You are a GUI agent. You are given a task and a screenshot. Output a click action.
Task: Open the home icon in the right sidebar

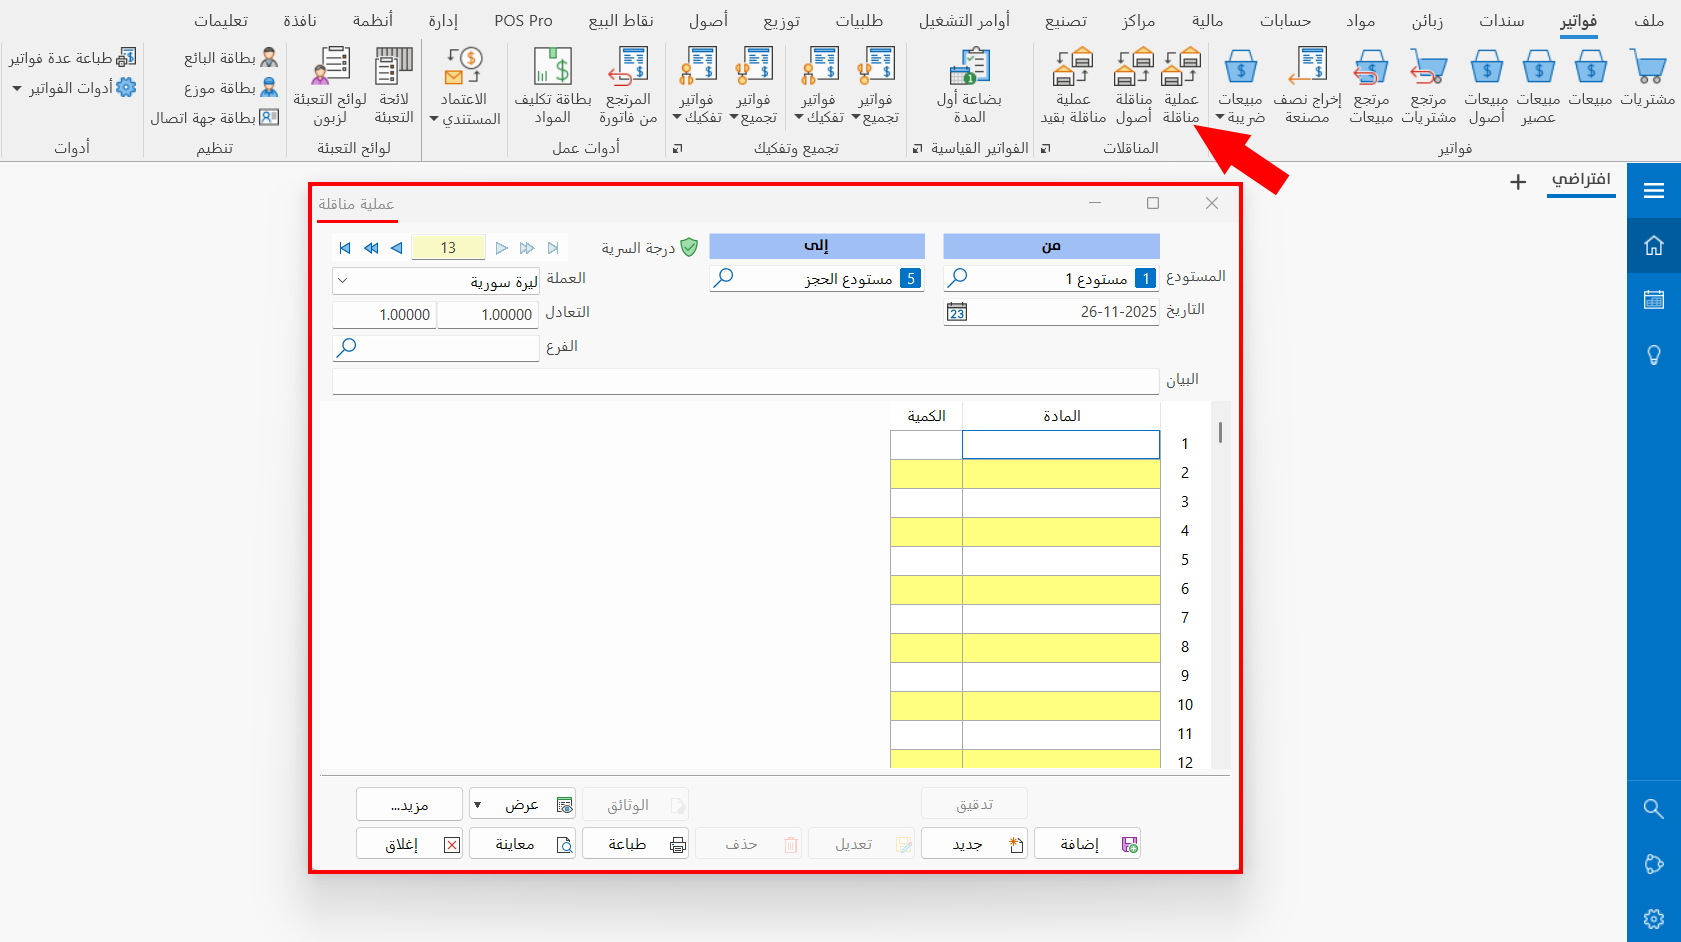point(1653,245)
